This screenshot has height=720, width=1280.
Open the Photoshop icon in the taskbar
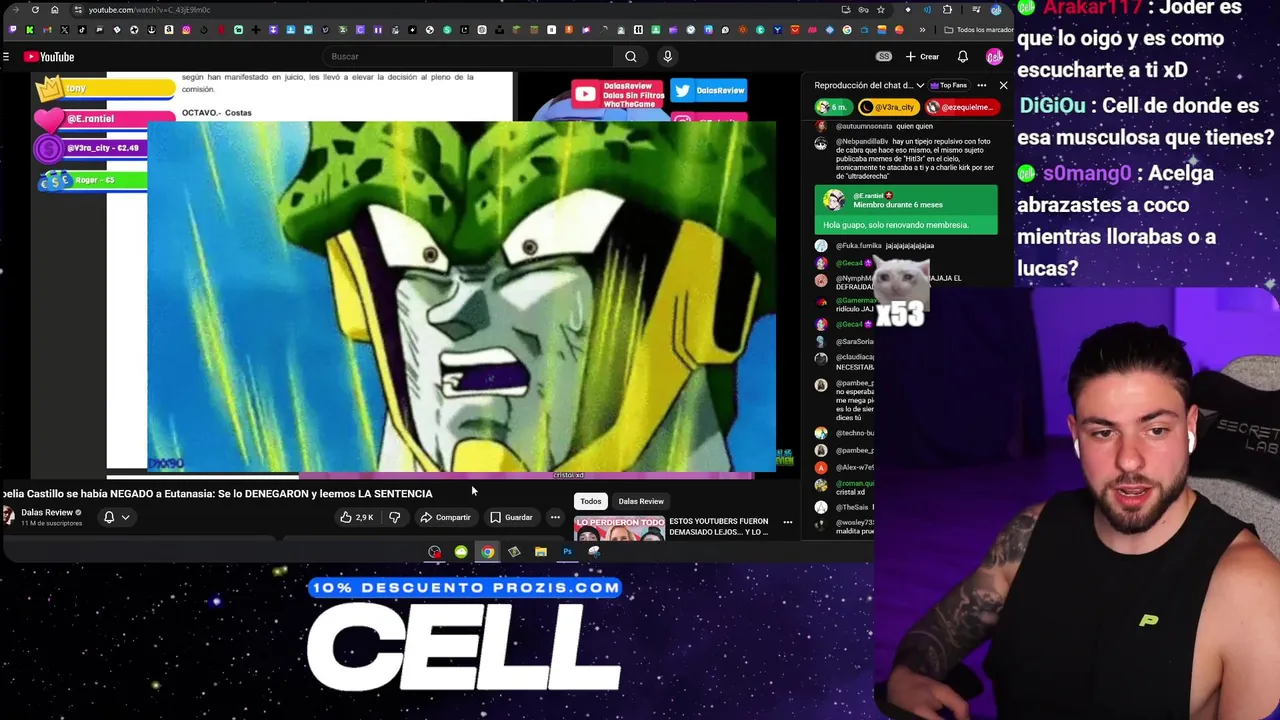tap(567, 551)
